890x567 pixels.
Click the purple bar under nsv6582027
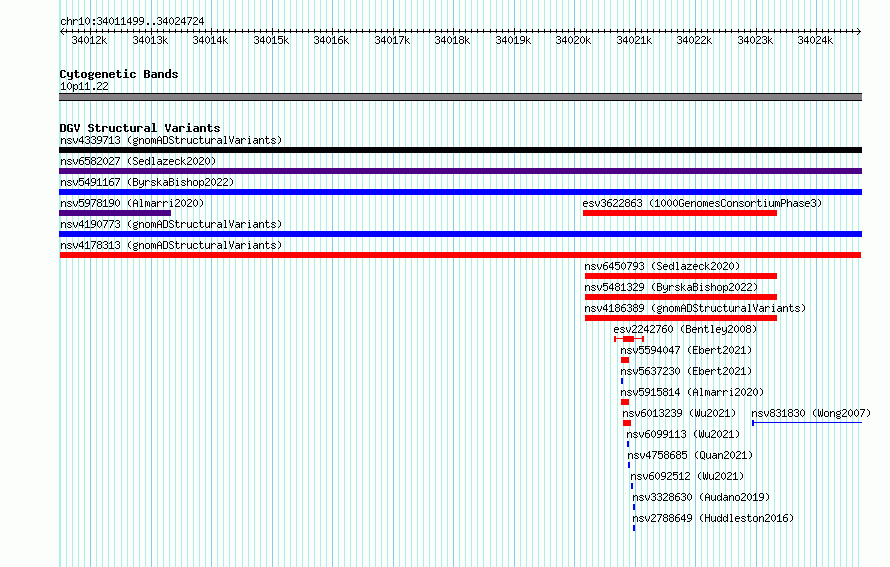(460, 171)
